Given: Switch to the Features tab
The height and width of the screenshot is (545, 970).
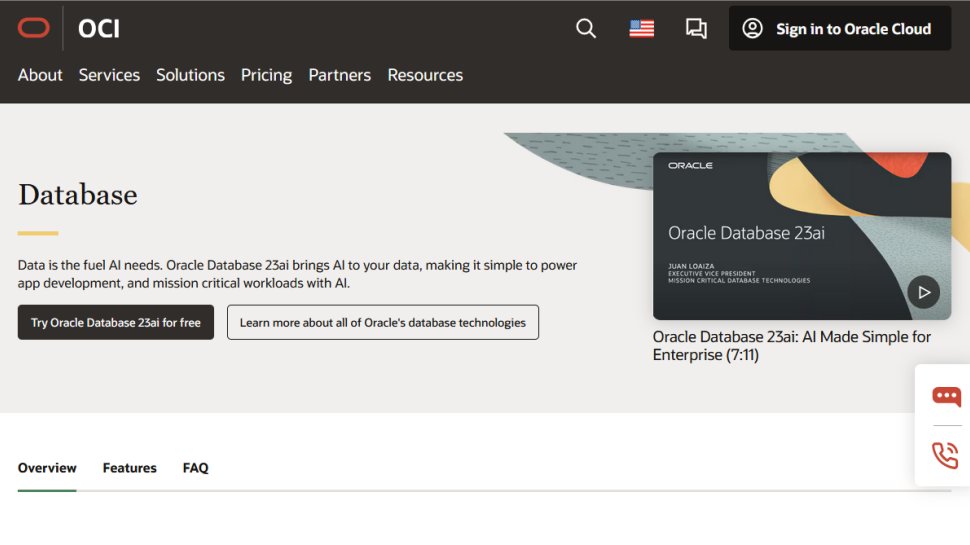Looking at the screenshot, I should click(130, 468).
